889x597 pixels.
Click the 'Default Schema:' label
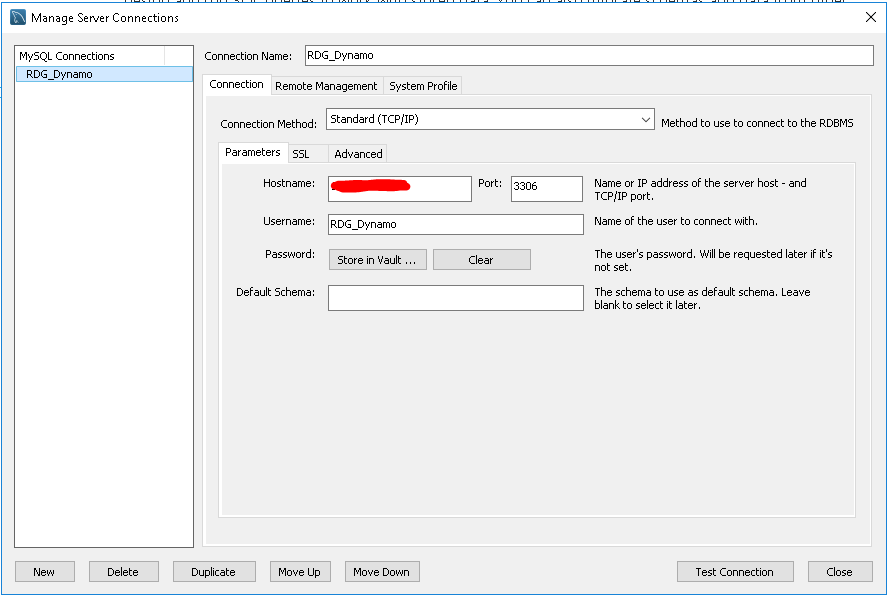(x=276, y=292)
